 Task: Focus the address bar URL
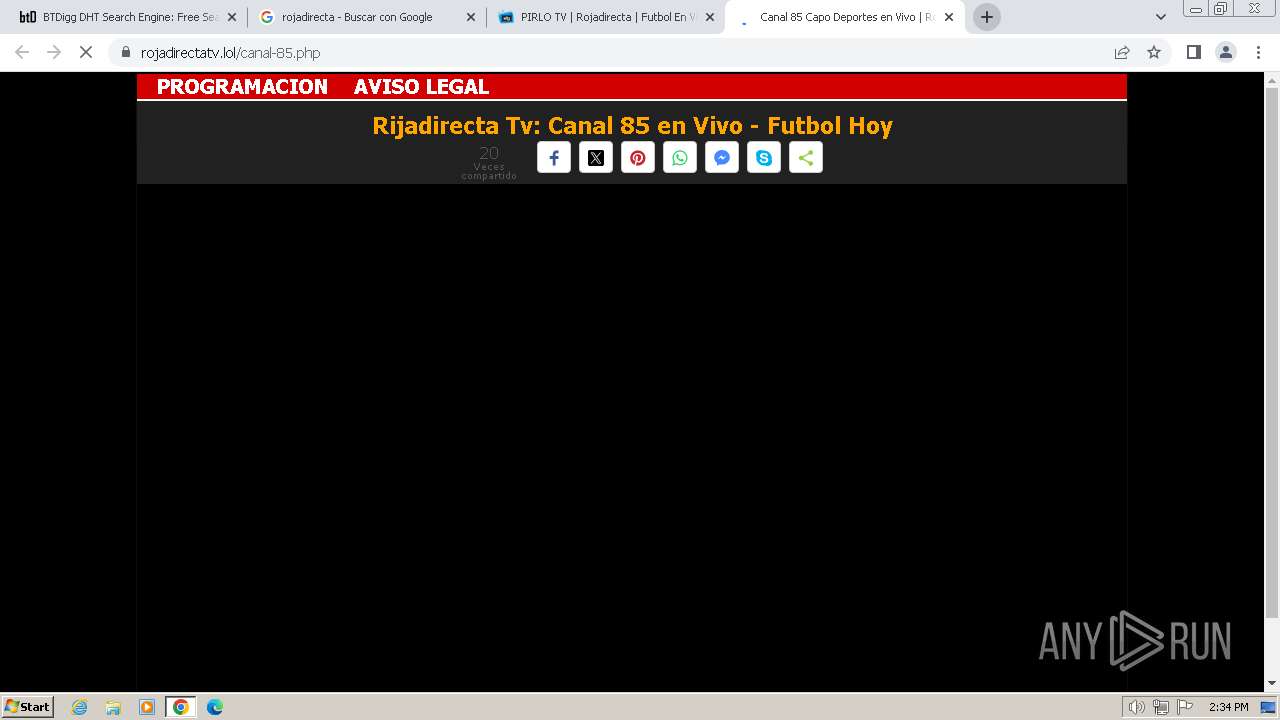[x=230, y=53]
